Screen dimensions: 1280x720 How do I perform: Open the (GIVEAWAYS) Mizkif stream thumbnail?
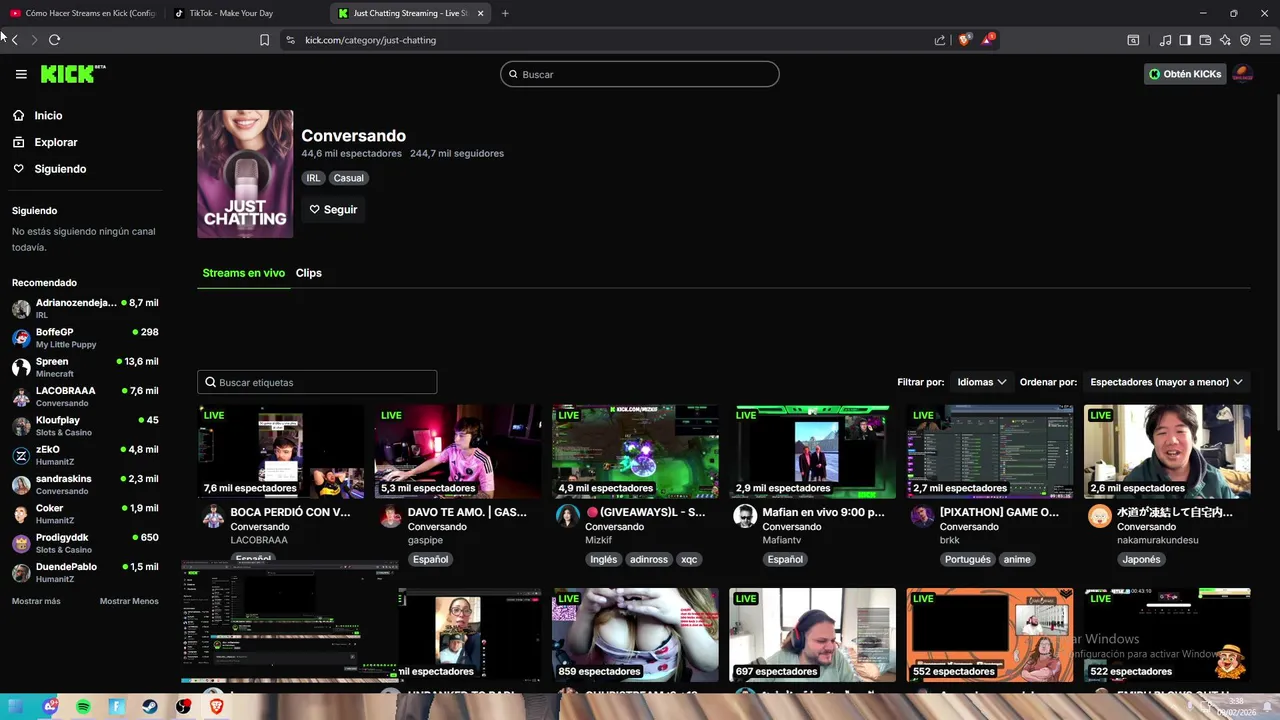pos(635,451)
